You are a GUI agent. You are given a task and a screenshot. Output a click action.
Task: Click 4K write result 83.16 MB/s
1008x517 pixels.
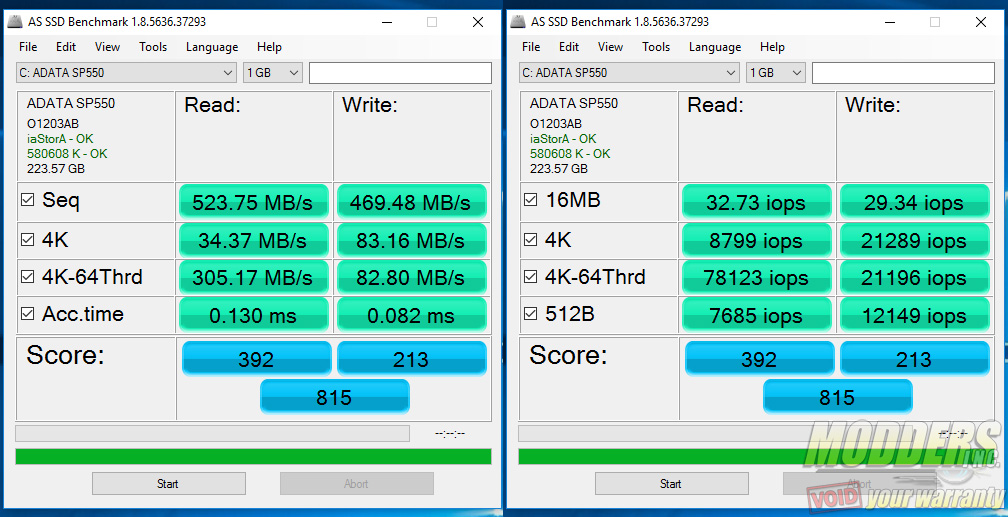(x=411, y=240)
